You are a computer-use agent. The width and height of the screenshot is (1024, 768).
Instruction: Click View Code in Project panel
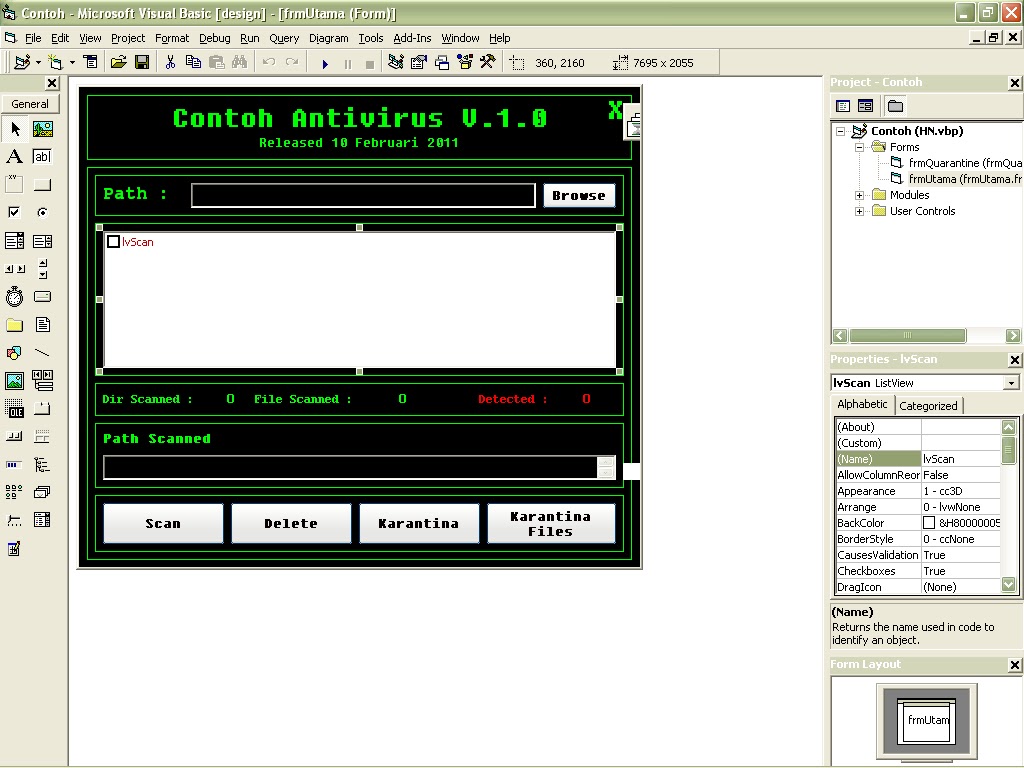[843, 106]
